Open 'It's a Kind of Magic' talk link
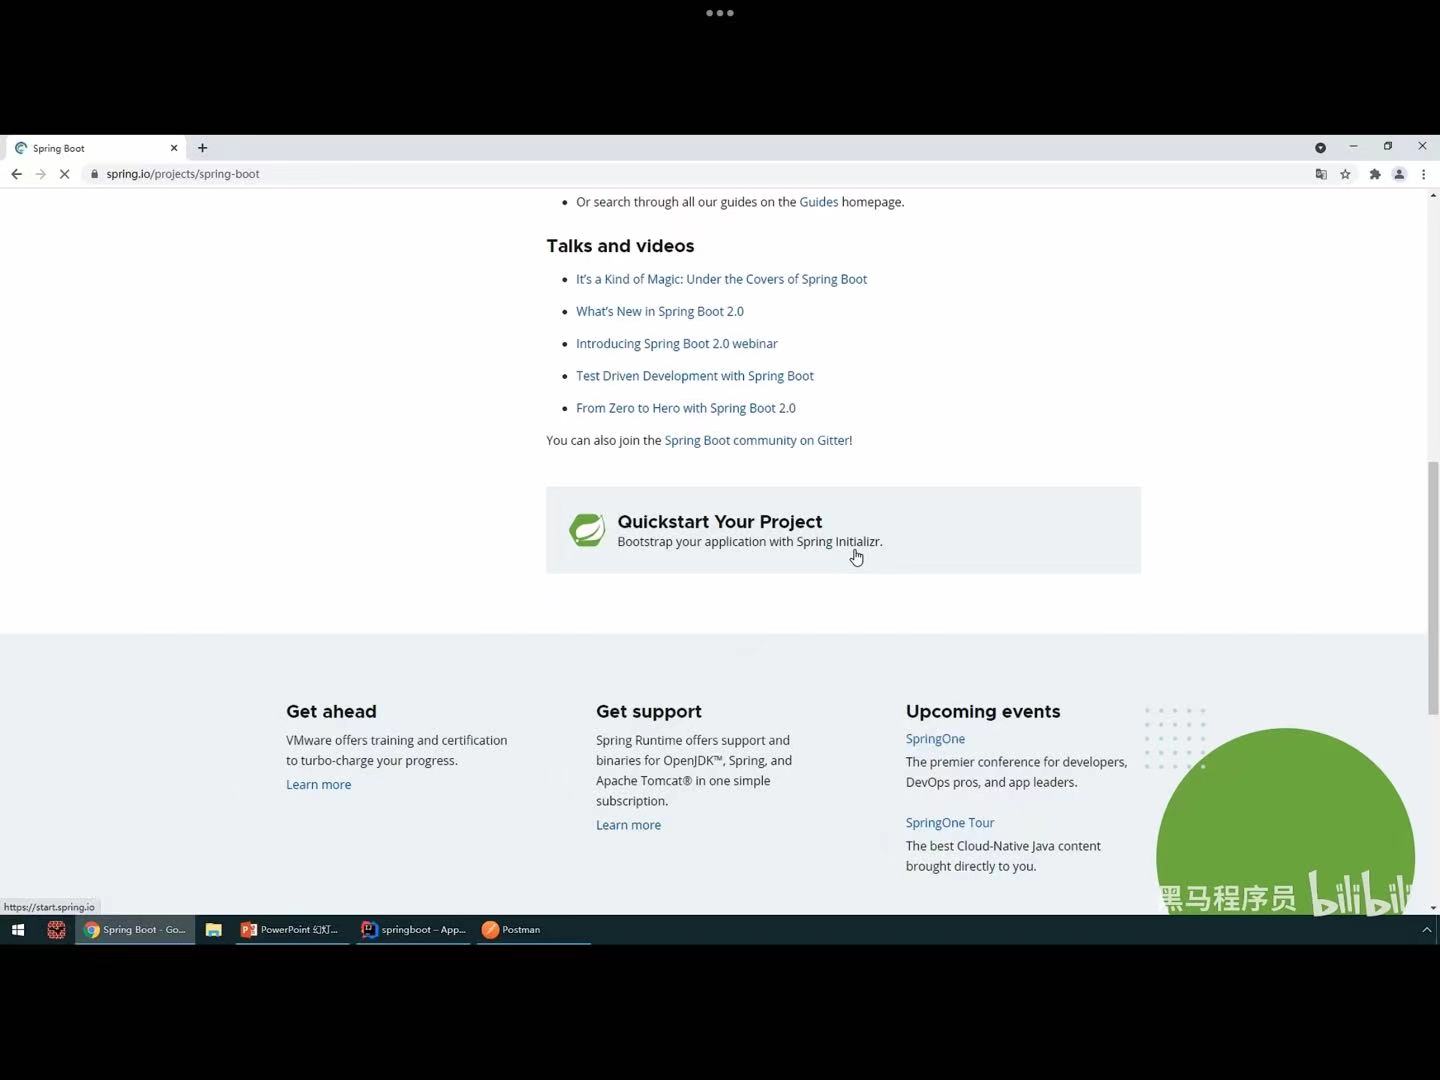Image resolution: width=1440 pixels, height=1080 pixels. pyautogui.click(x=721, y=279)
